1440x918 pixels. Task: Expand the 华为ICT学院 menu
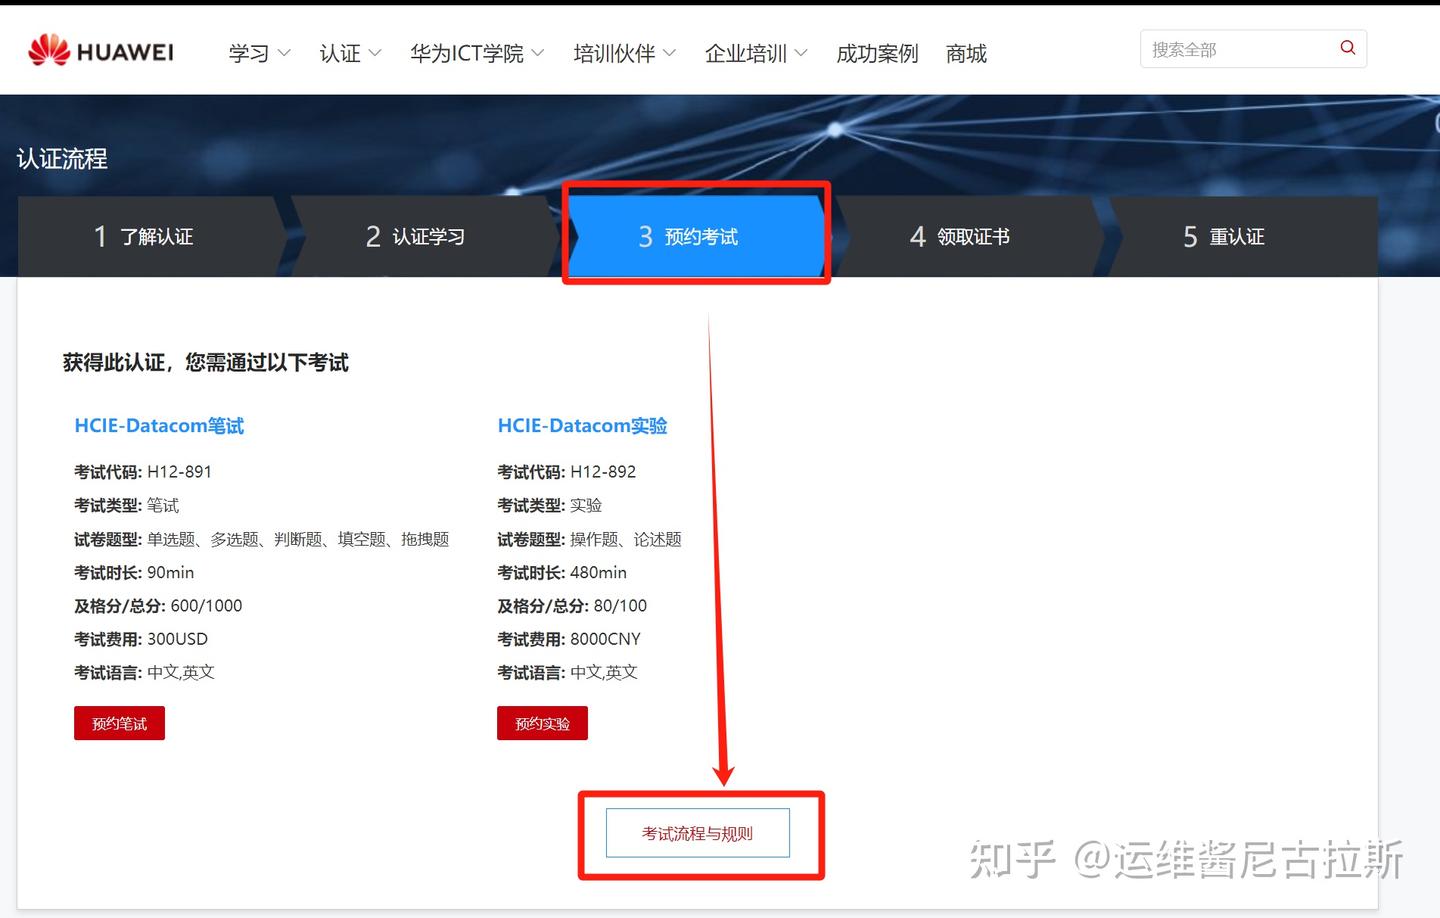pyautogui.click(x=468, y=54)
